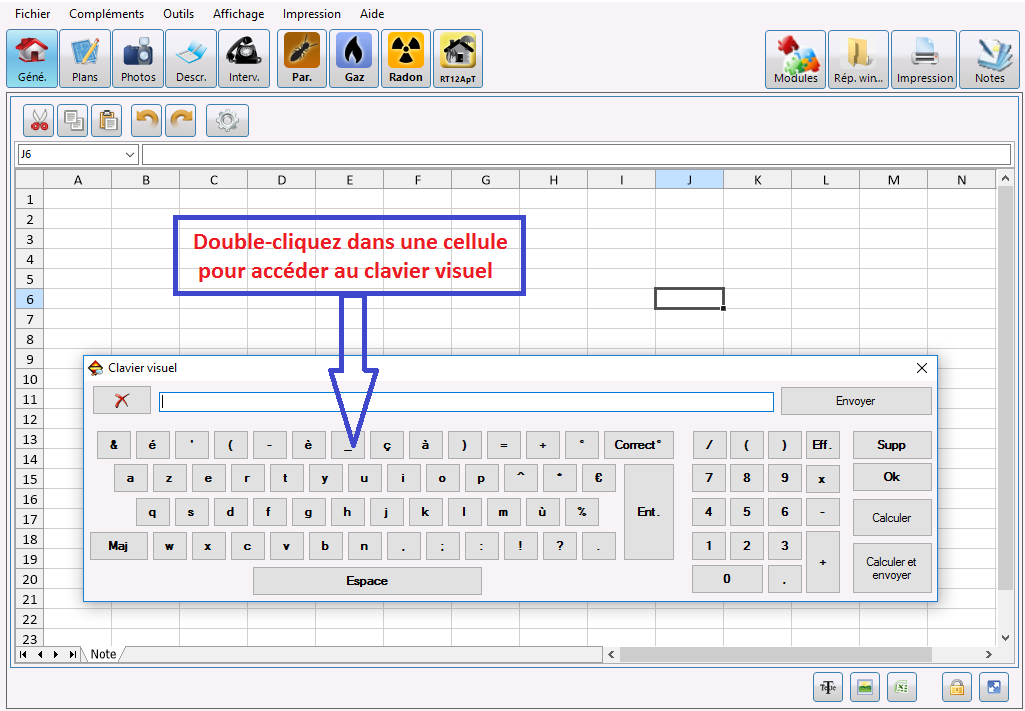Open the Photos camera module
This screenshot has width=1025, height=711.
pos(138,59)
